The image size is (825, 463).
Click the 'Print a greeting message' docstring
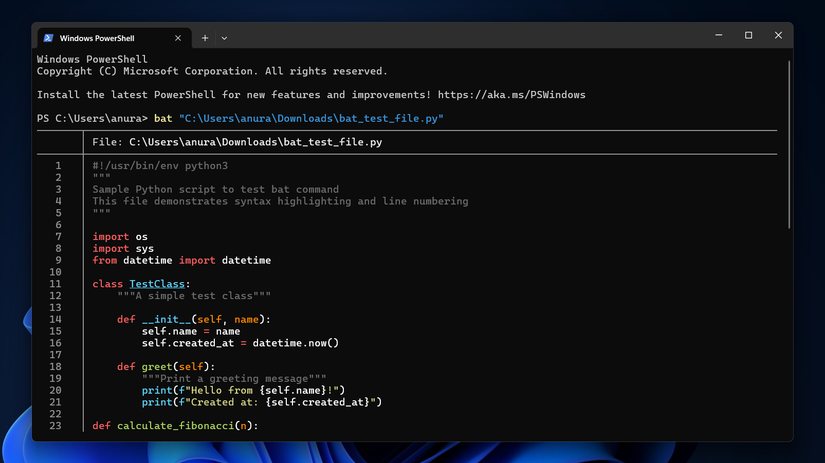coord(234,379)
